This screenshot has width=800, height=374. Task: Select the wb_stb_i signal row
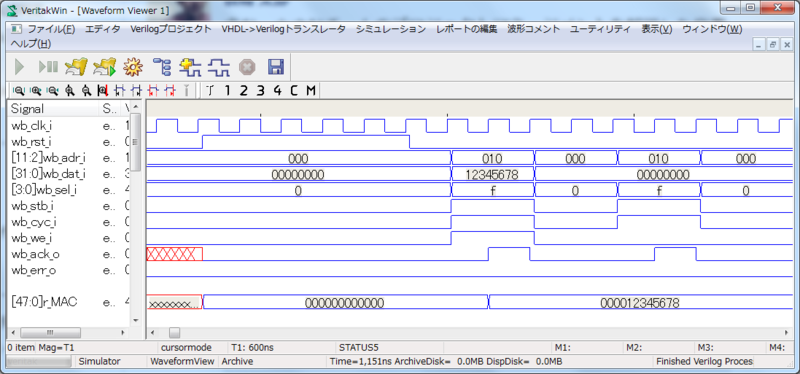point(69,206)
